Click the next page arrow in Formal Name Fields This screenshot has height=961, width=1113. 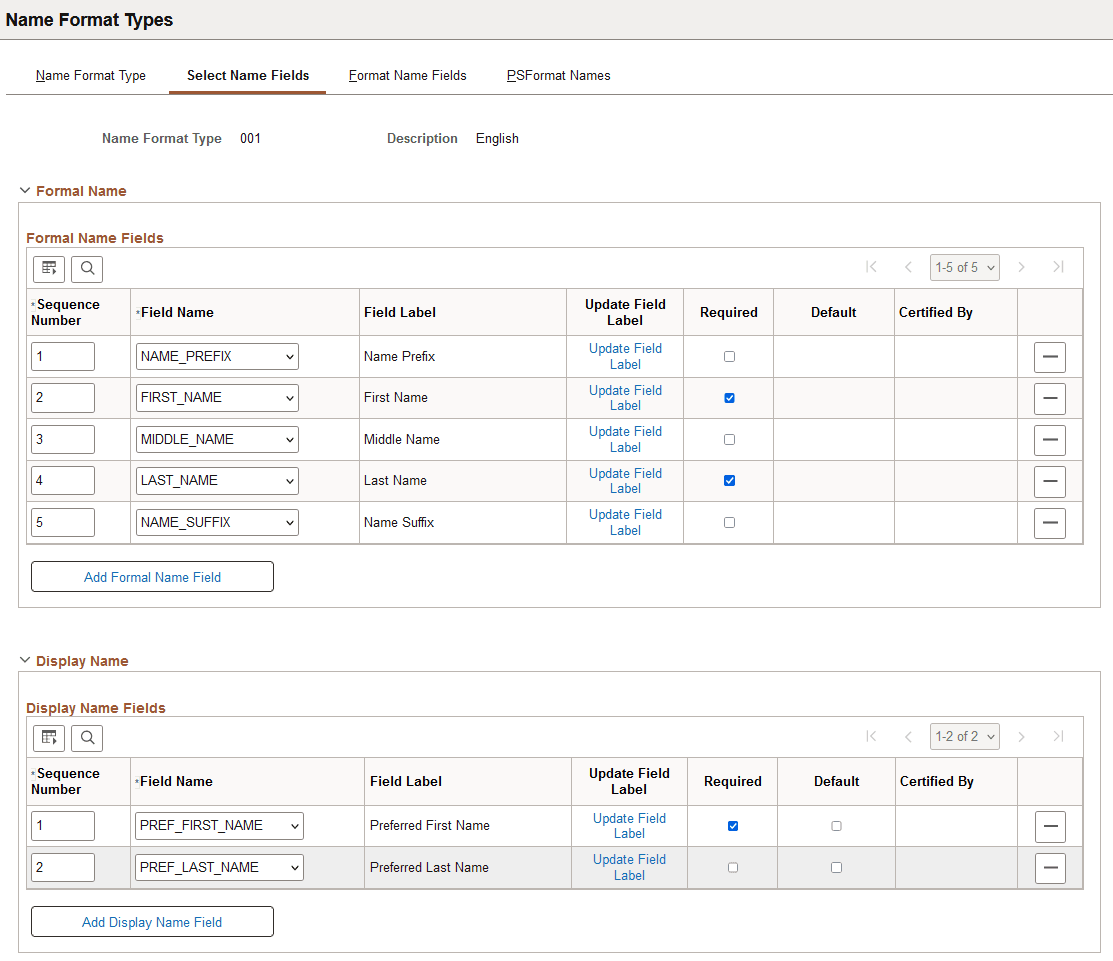pos(1021,267)
